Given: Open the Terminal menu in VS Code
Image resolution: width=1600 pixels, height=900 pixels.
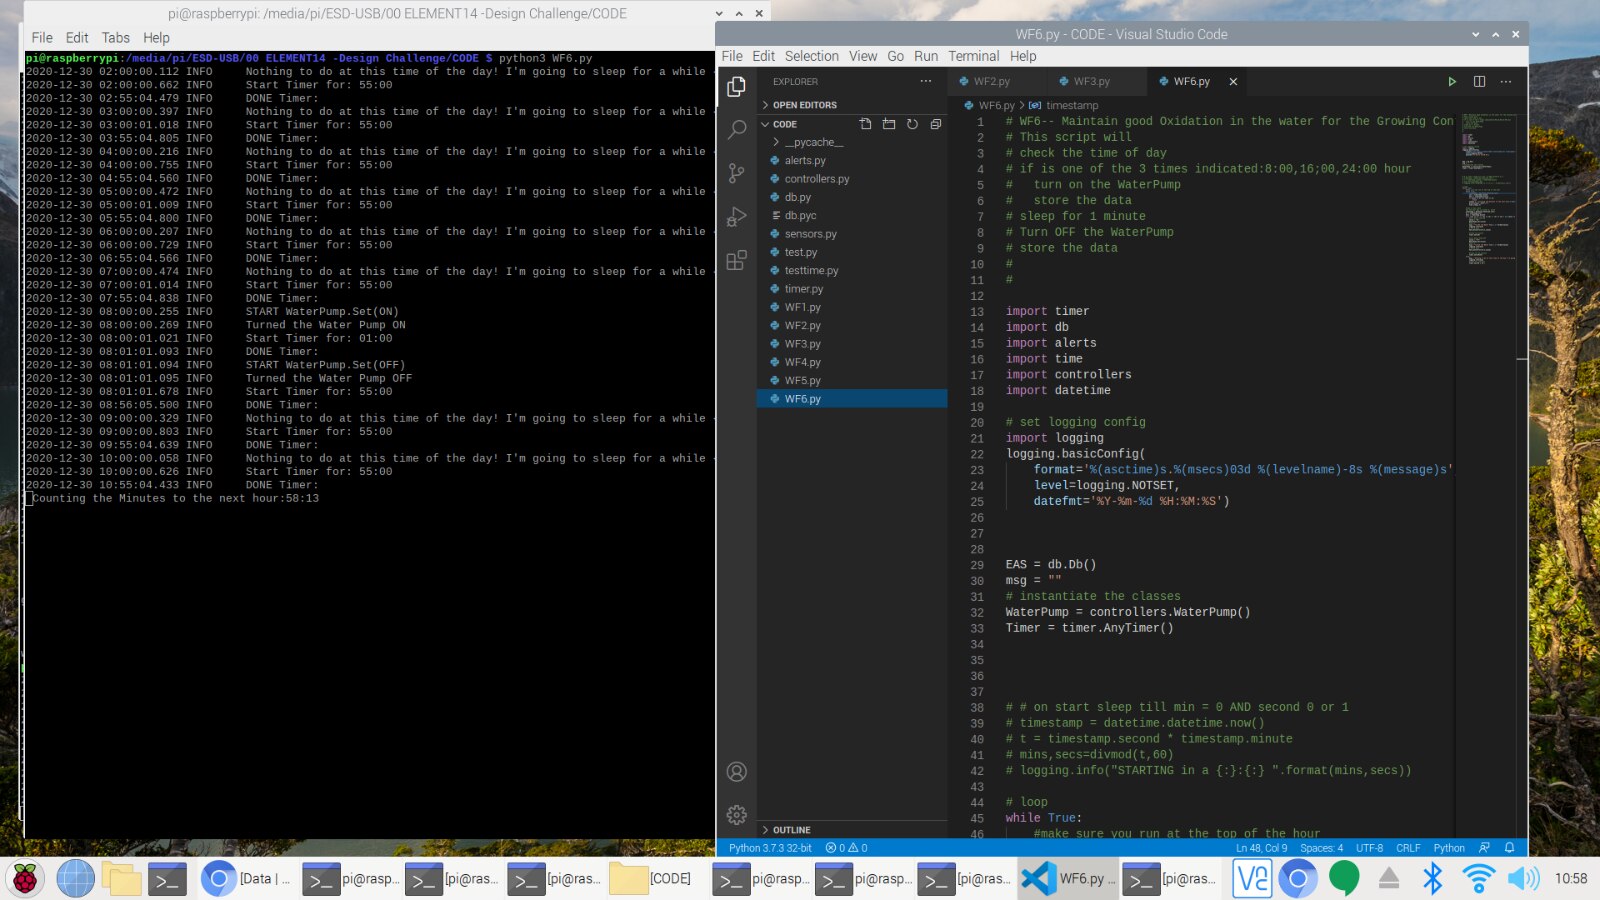Looking at the screenshot, I should (973, 56).
